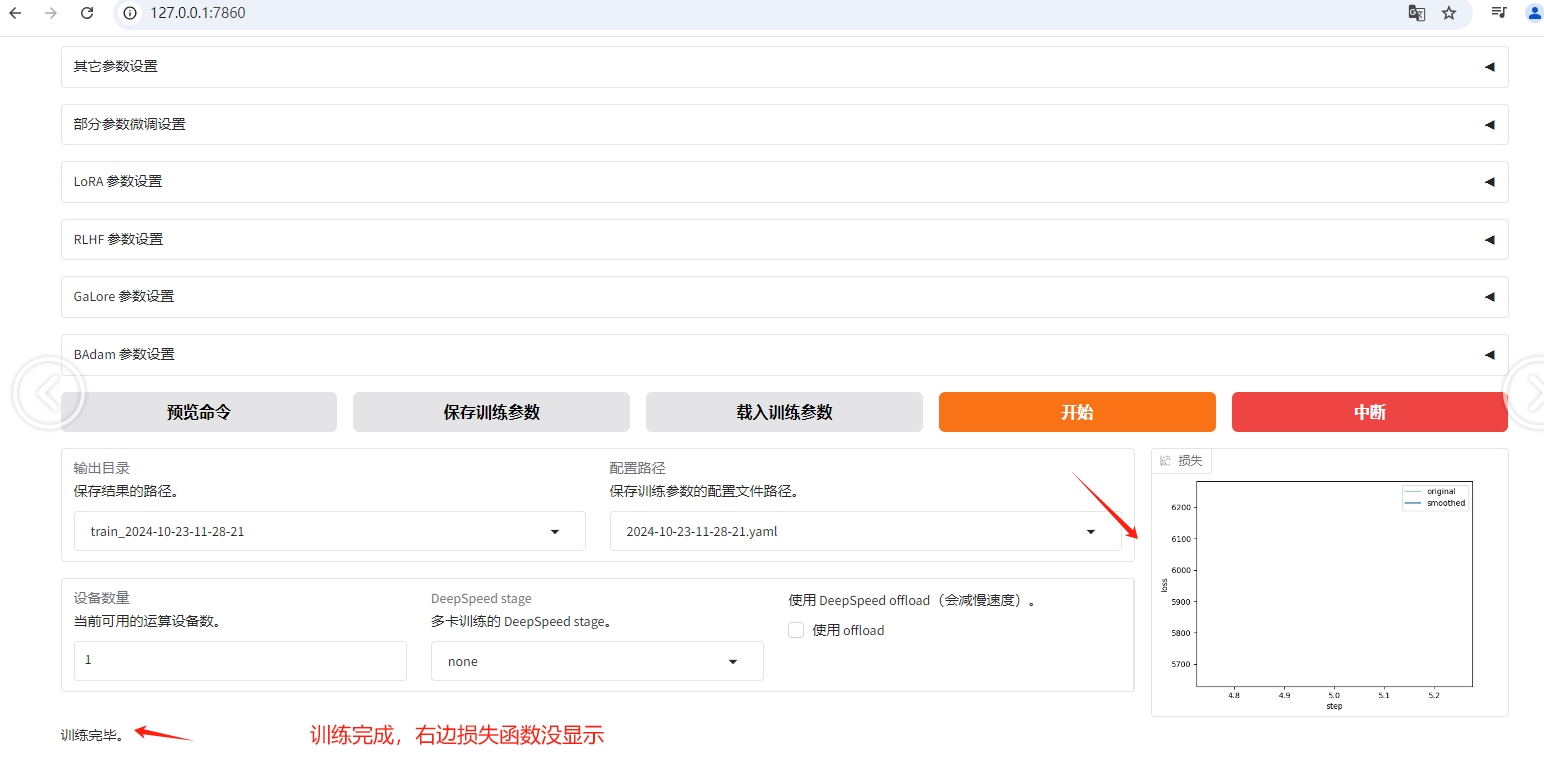This screenshot has height=769, width=1544.
Task: Expand the RLHF 参数设置 section
Action: click(784, 240)
